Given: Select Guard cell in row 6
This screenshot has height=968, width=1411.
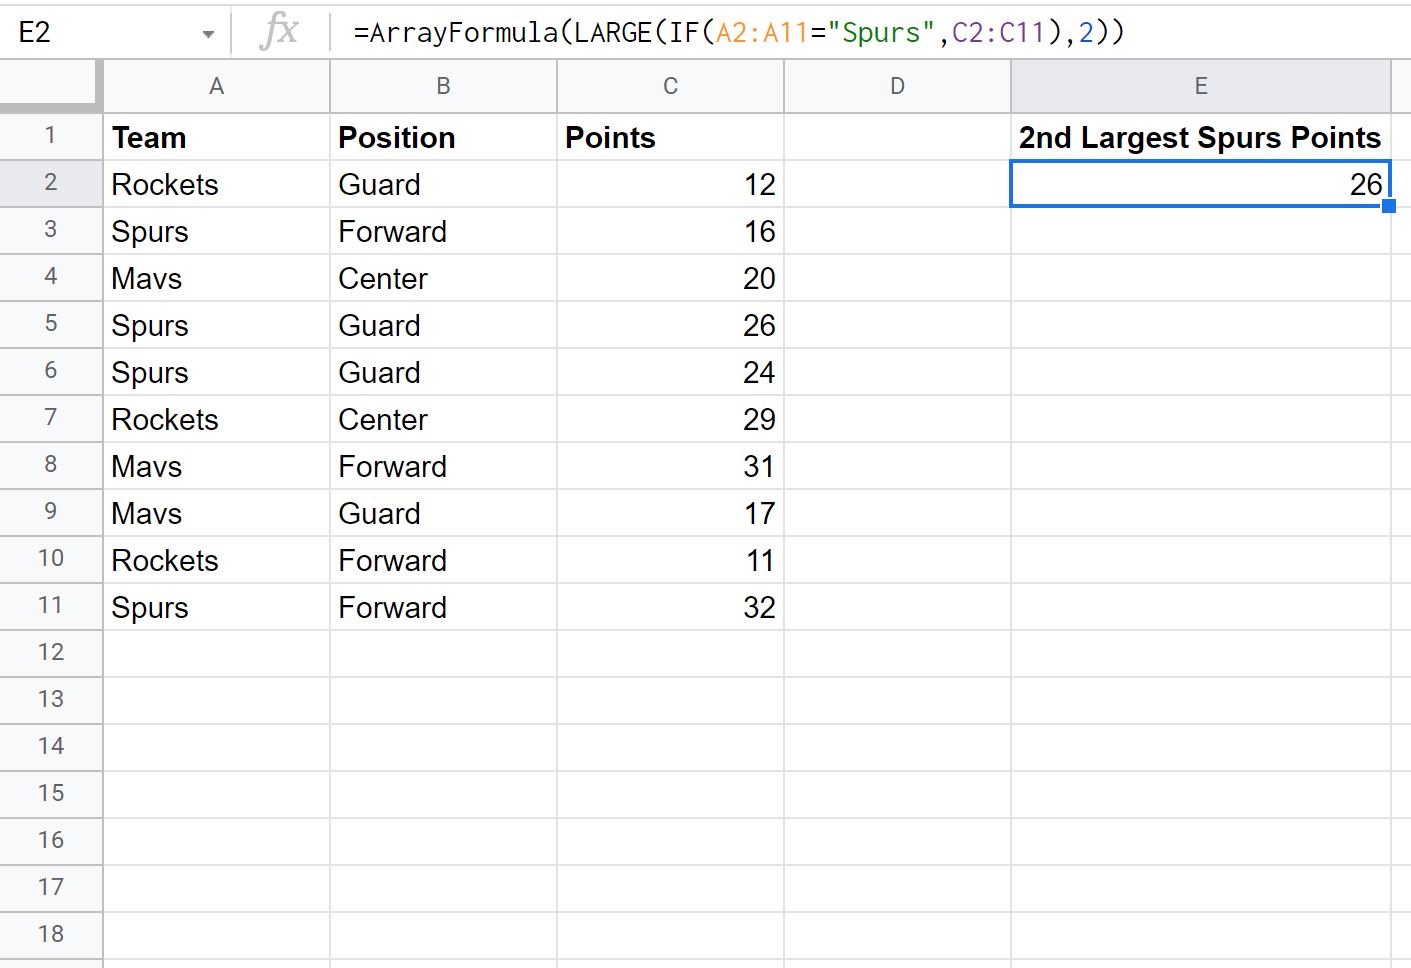Looking at the screenshot, I should (444, 372).
